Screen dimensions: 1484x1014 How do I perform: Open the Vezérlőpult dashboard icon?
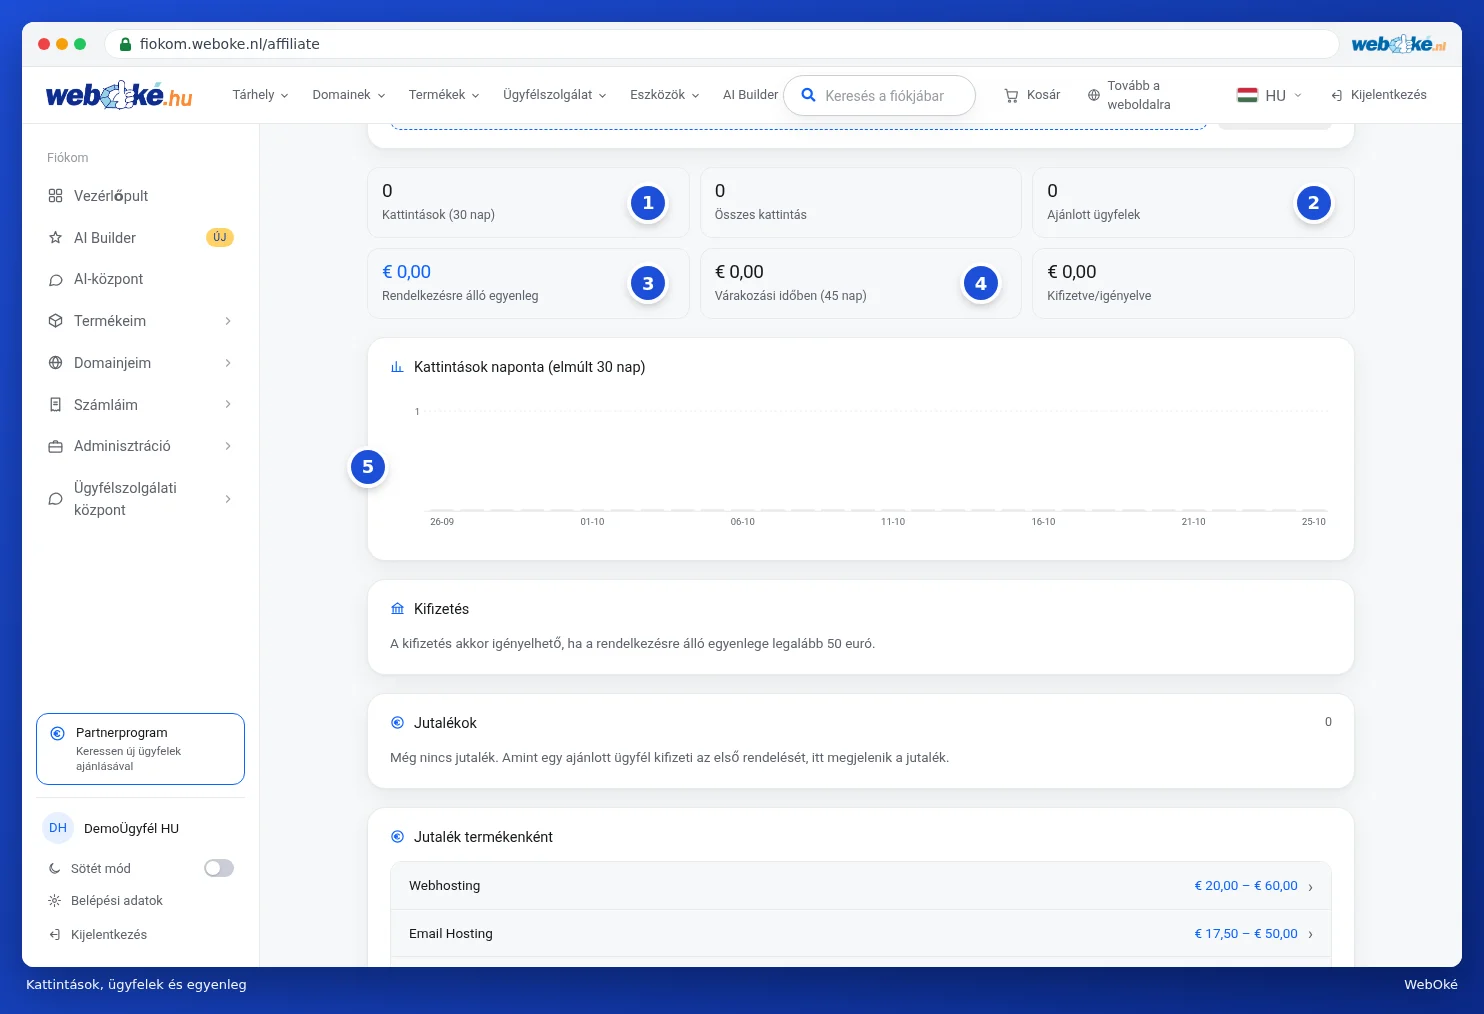pyautogui.click(x=56, y=196)
